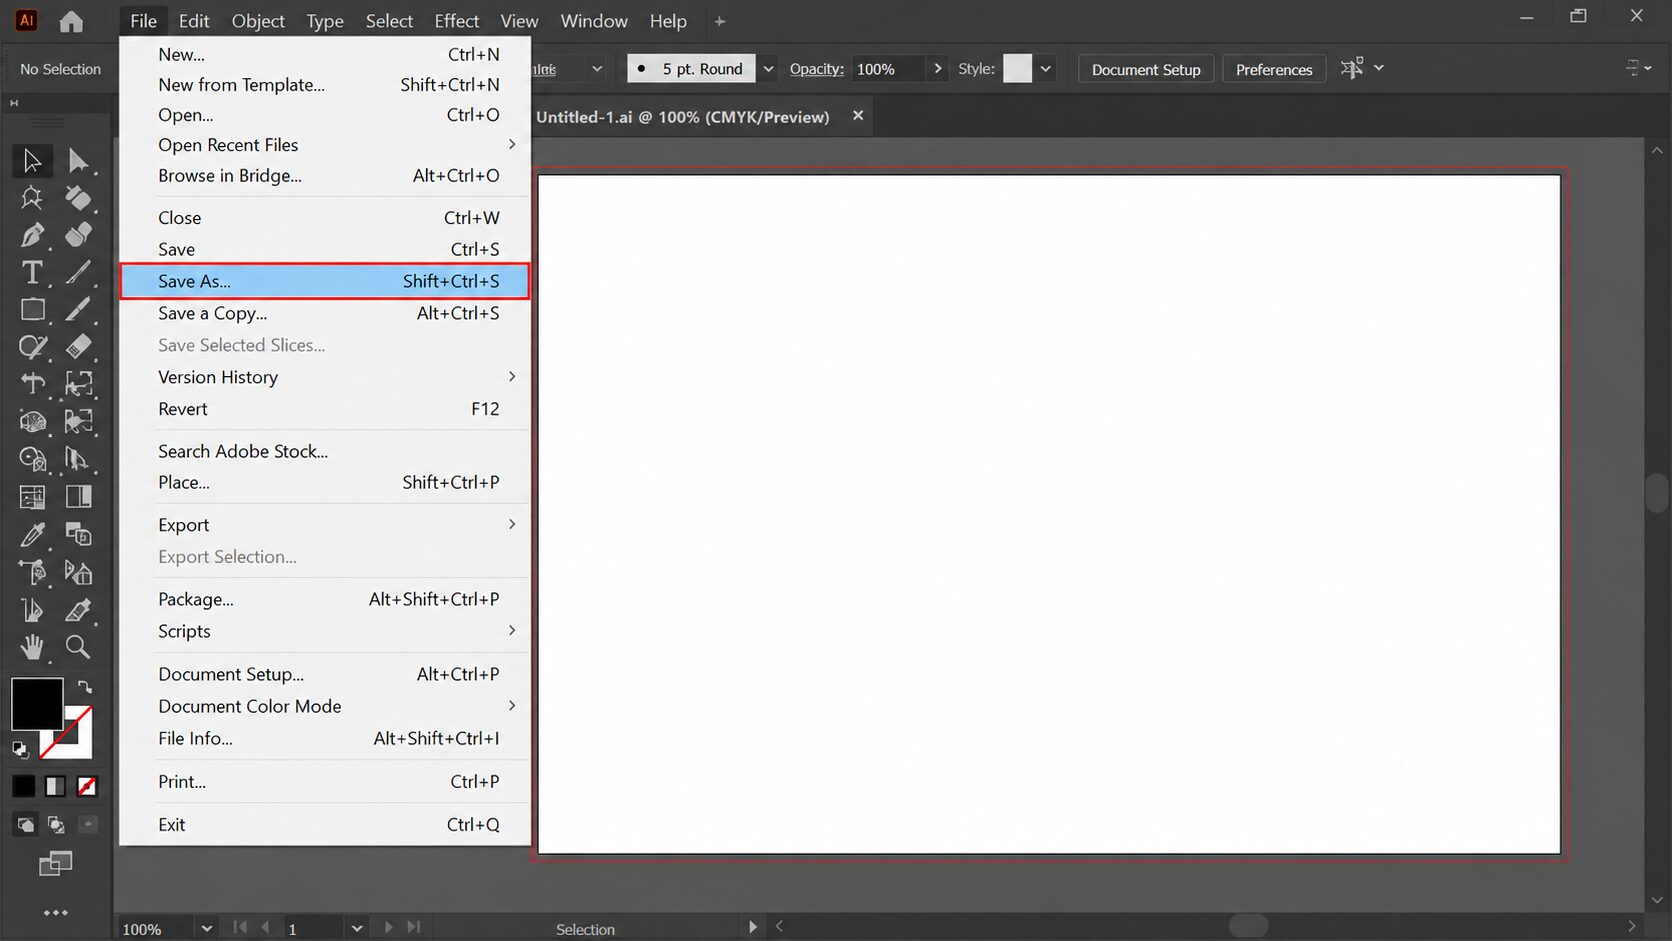Click the plus icon after Help
This screenshot has height=941, width=1672.
(x=720, y=21)
